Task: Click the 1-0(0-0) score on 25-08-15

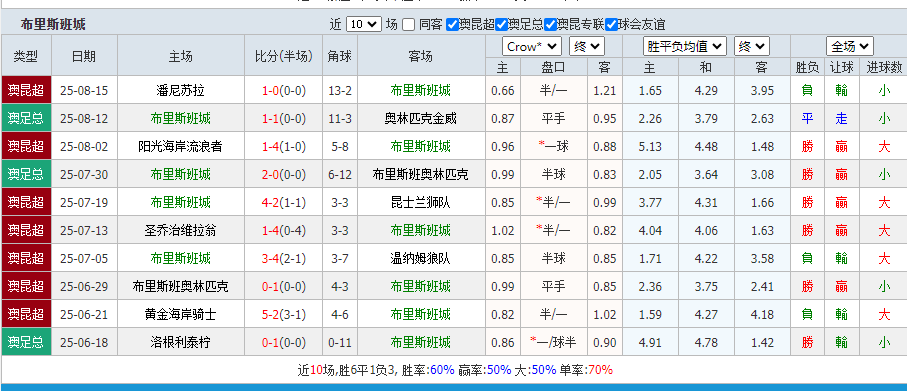Action: click(x=283, y=91)
